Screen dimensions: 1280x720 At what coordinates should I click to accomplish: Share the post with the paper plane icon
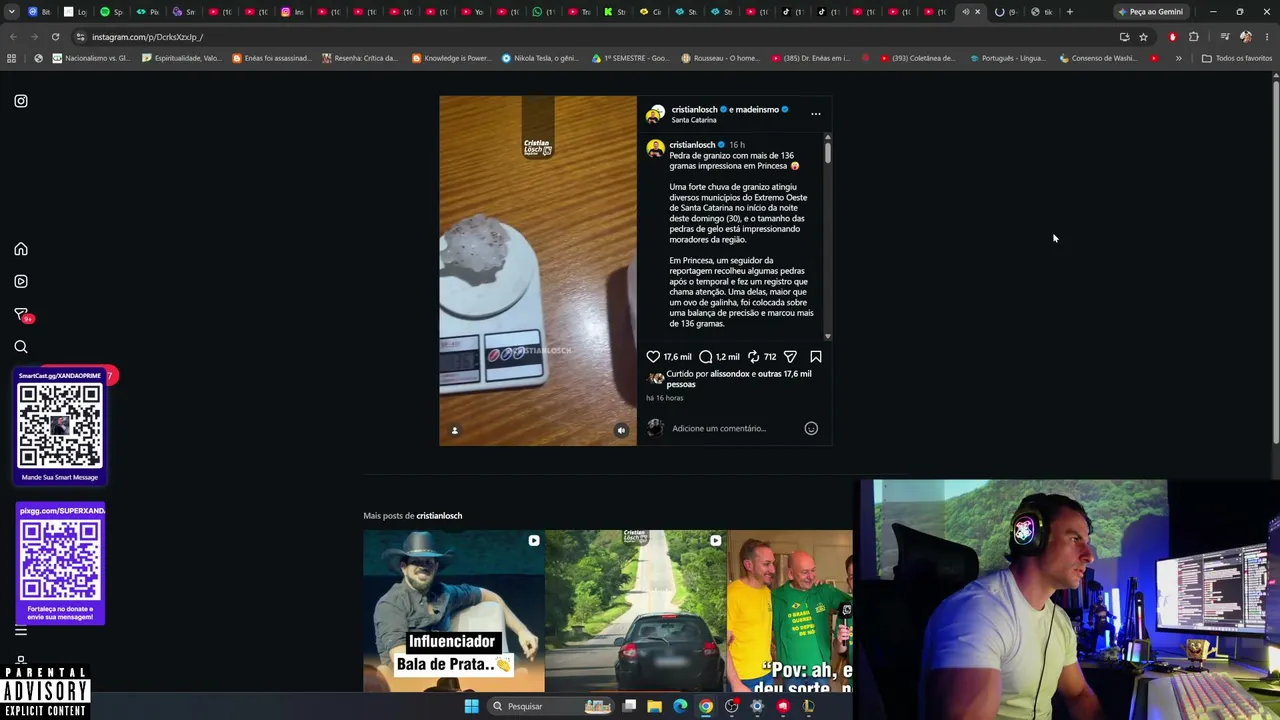[790, 356]
